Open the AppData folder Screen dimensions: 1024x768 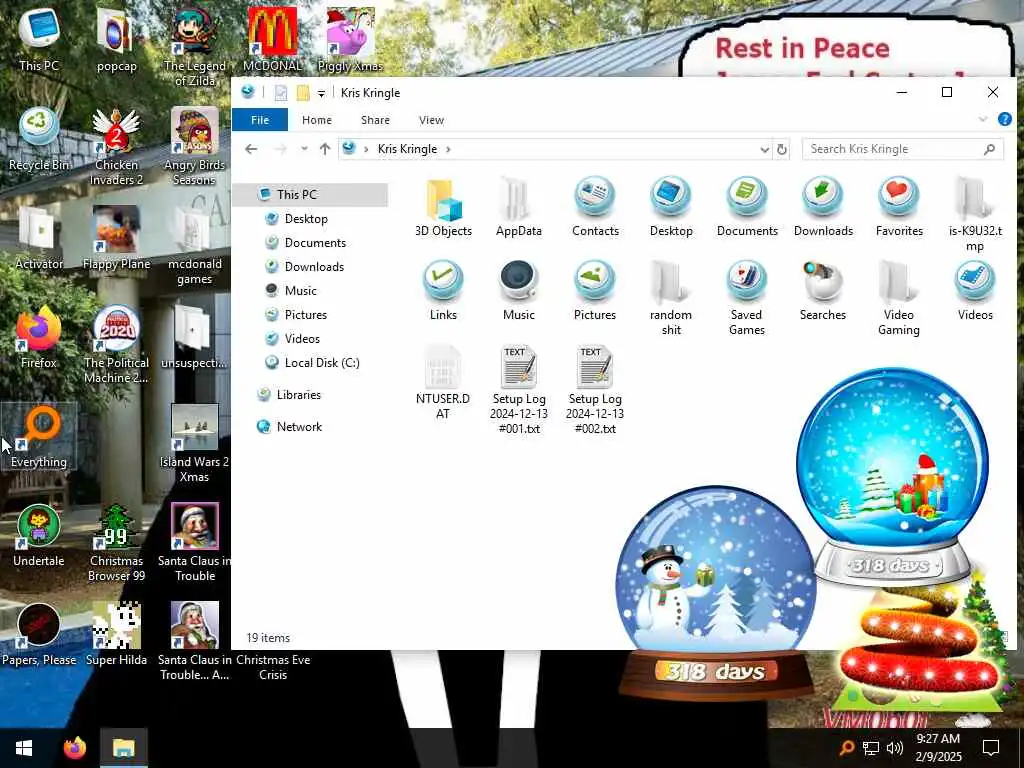coord(519,208)
